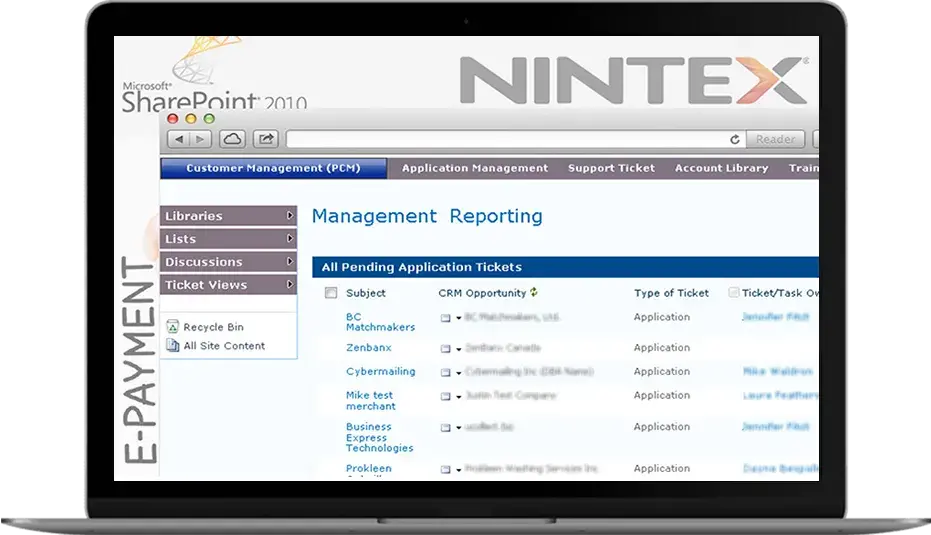The image size is (931, 535).
Task: Click CRM item icon in Zenbanx row
Action: [x=445, y=349]
